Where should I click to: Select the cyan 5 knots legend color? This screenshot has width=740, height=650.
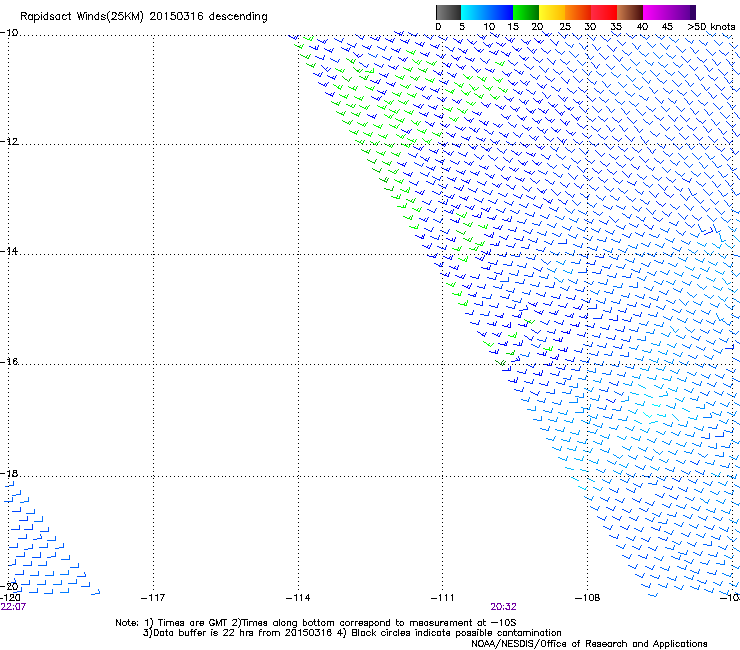[474, 12]
